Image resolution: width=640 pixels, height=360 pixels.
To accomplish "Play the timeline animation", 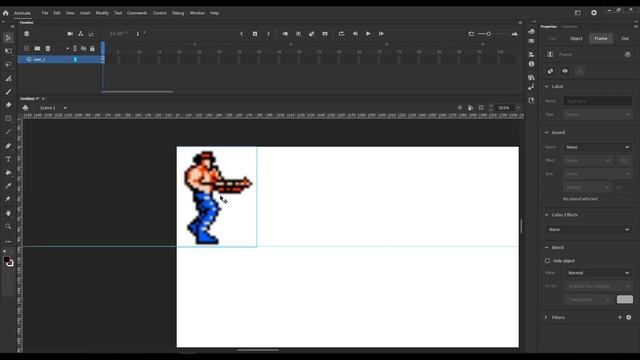I will pyautogui.click(x=368, y=33).
